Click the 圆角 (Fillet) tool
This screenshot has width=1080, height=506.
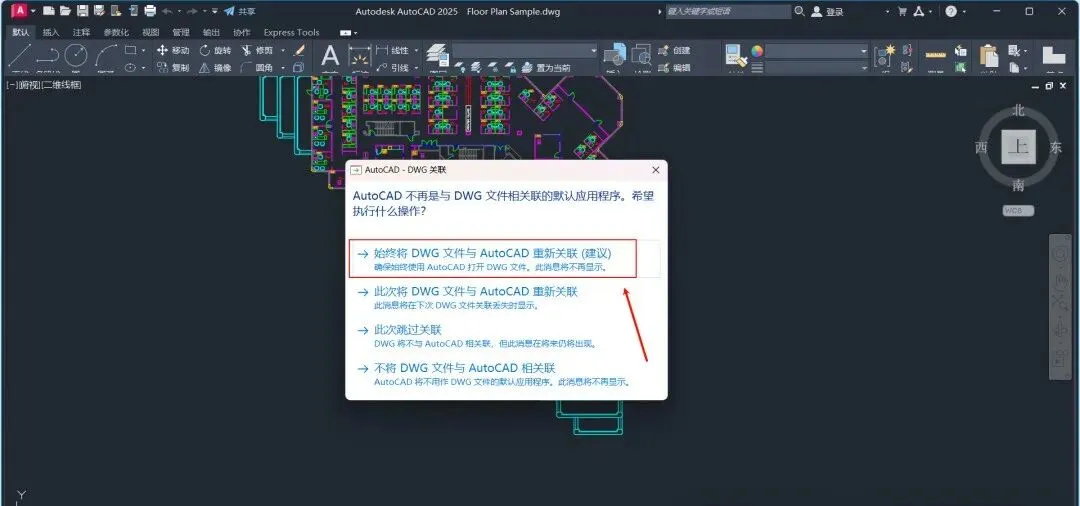point(257,67)
